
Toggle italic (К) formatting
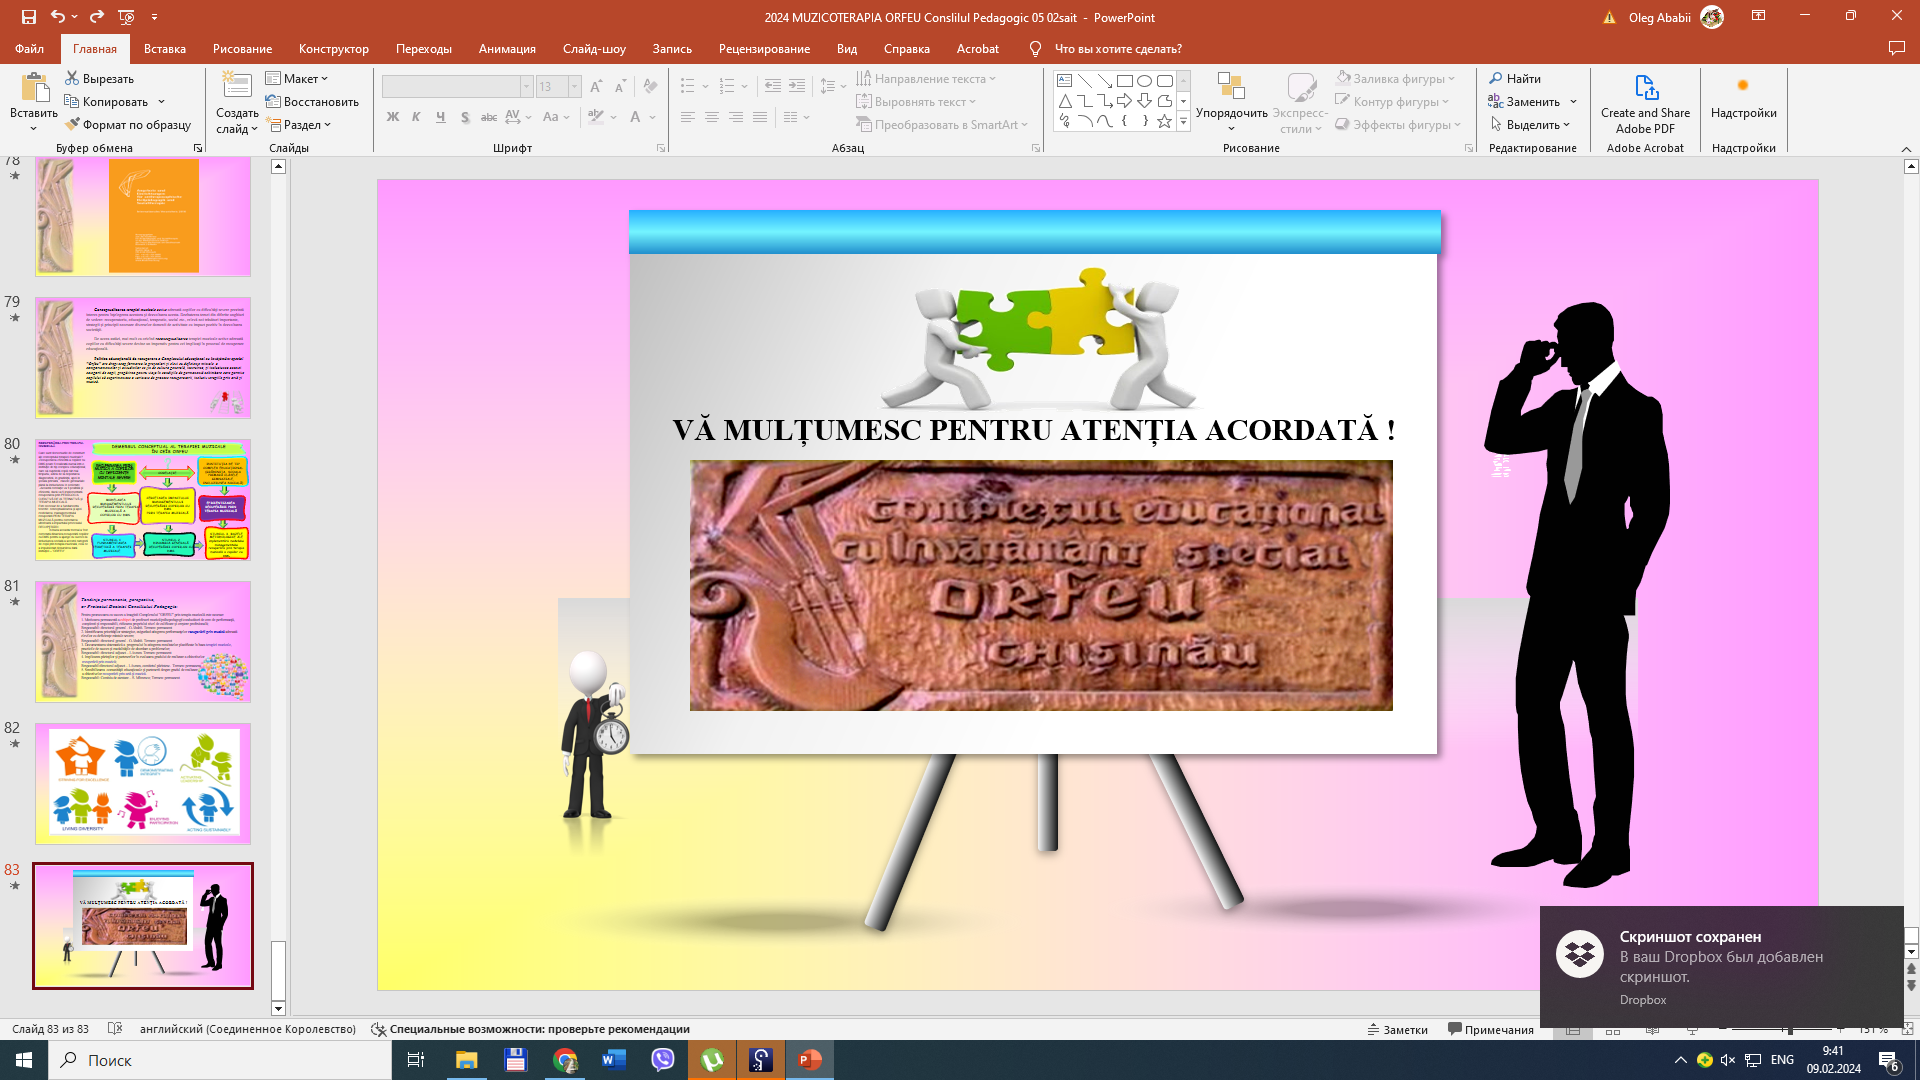click(417, 117)
